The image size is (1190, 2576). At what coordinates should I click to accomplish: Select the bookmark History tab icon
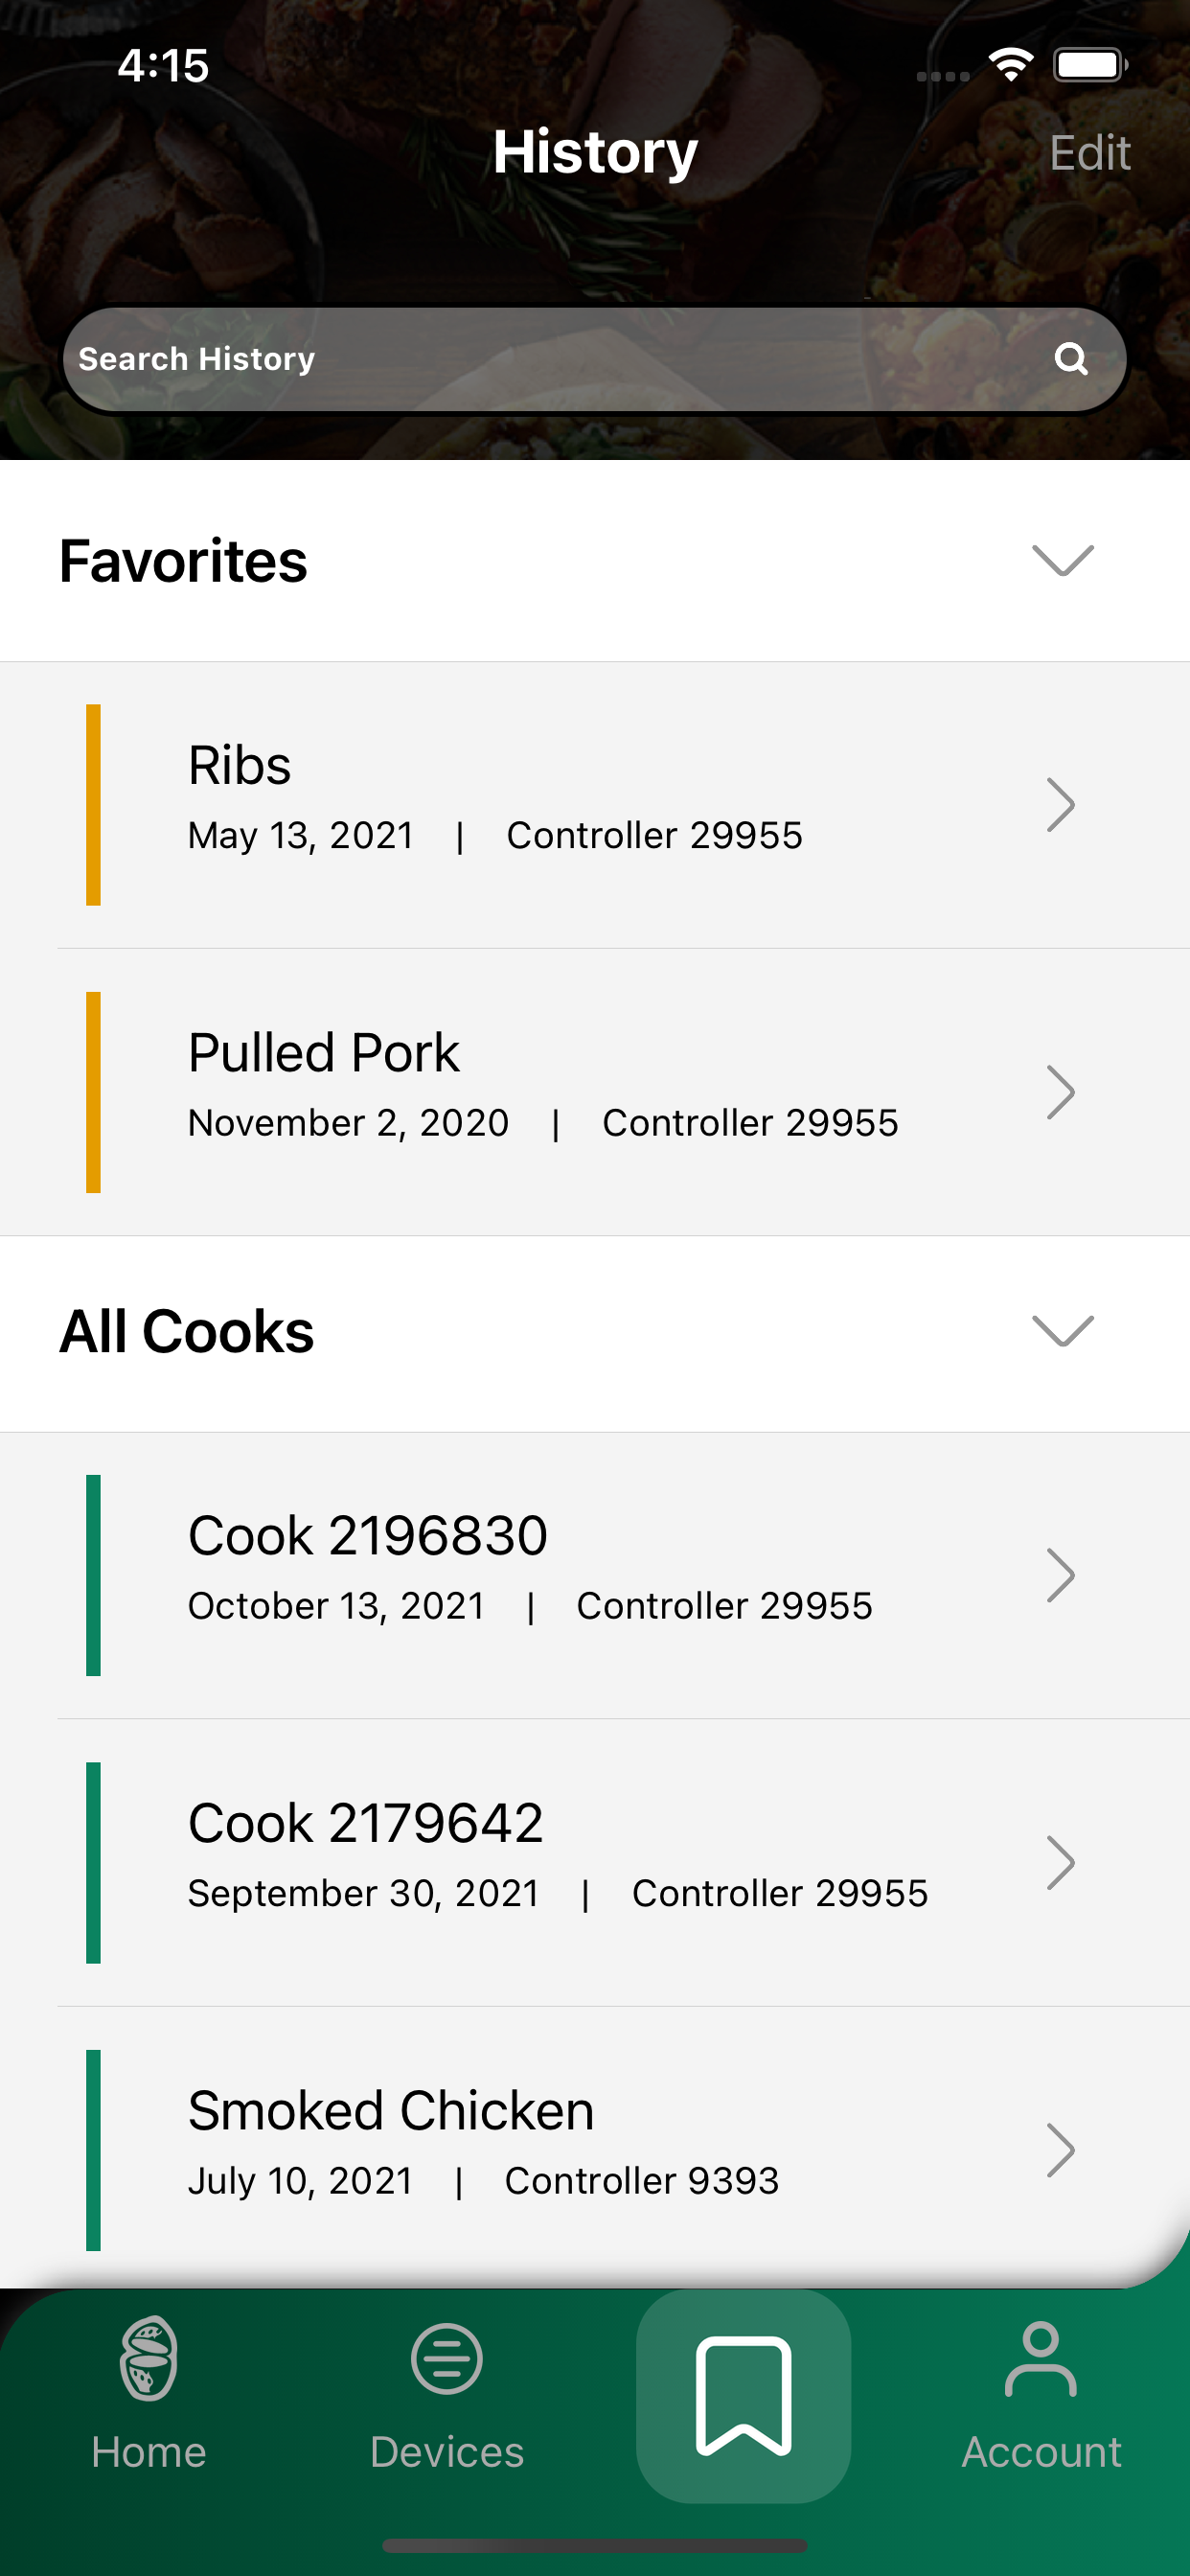[x=744, y=2396]
